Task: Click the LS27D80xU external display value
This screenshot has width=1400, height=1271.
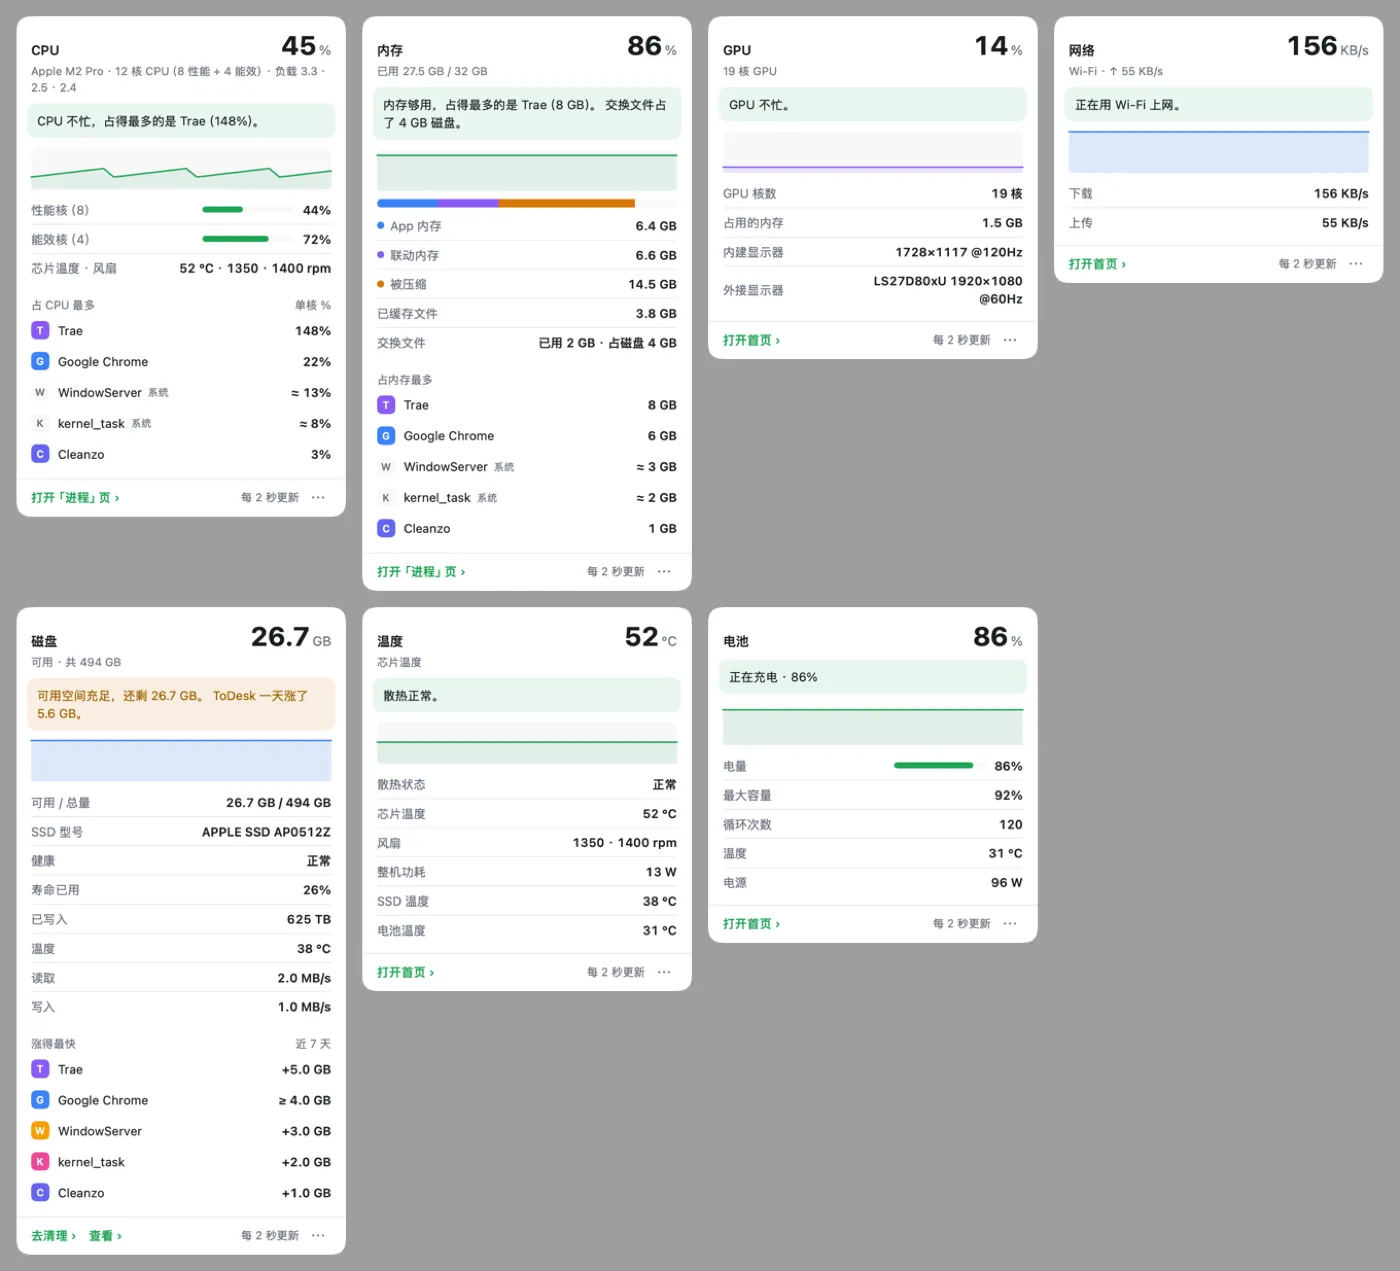Action: tap(948, 290)
